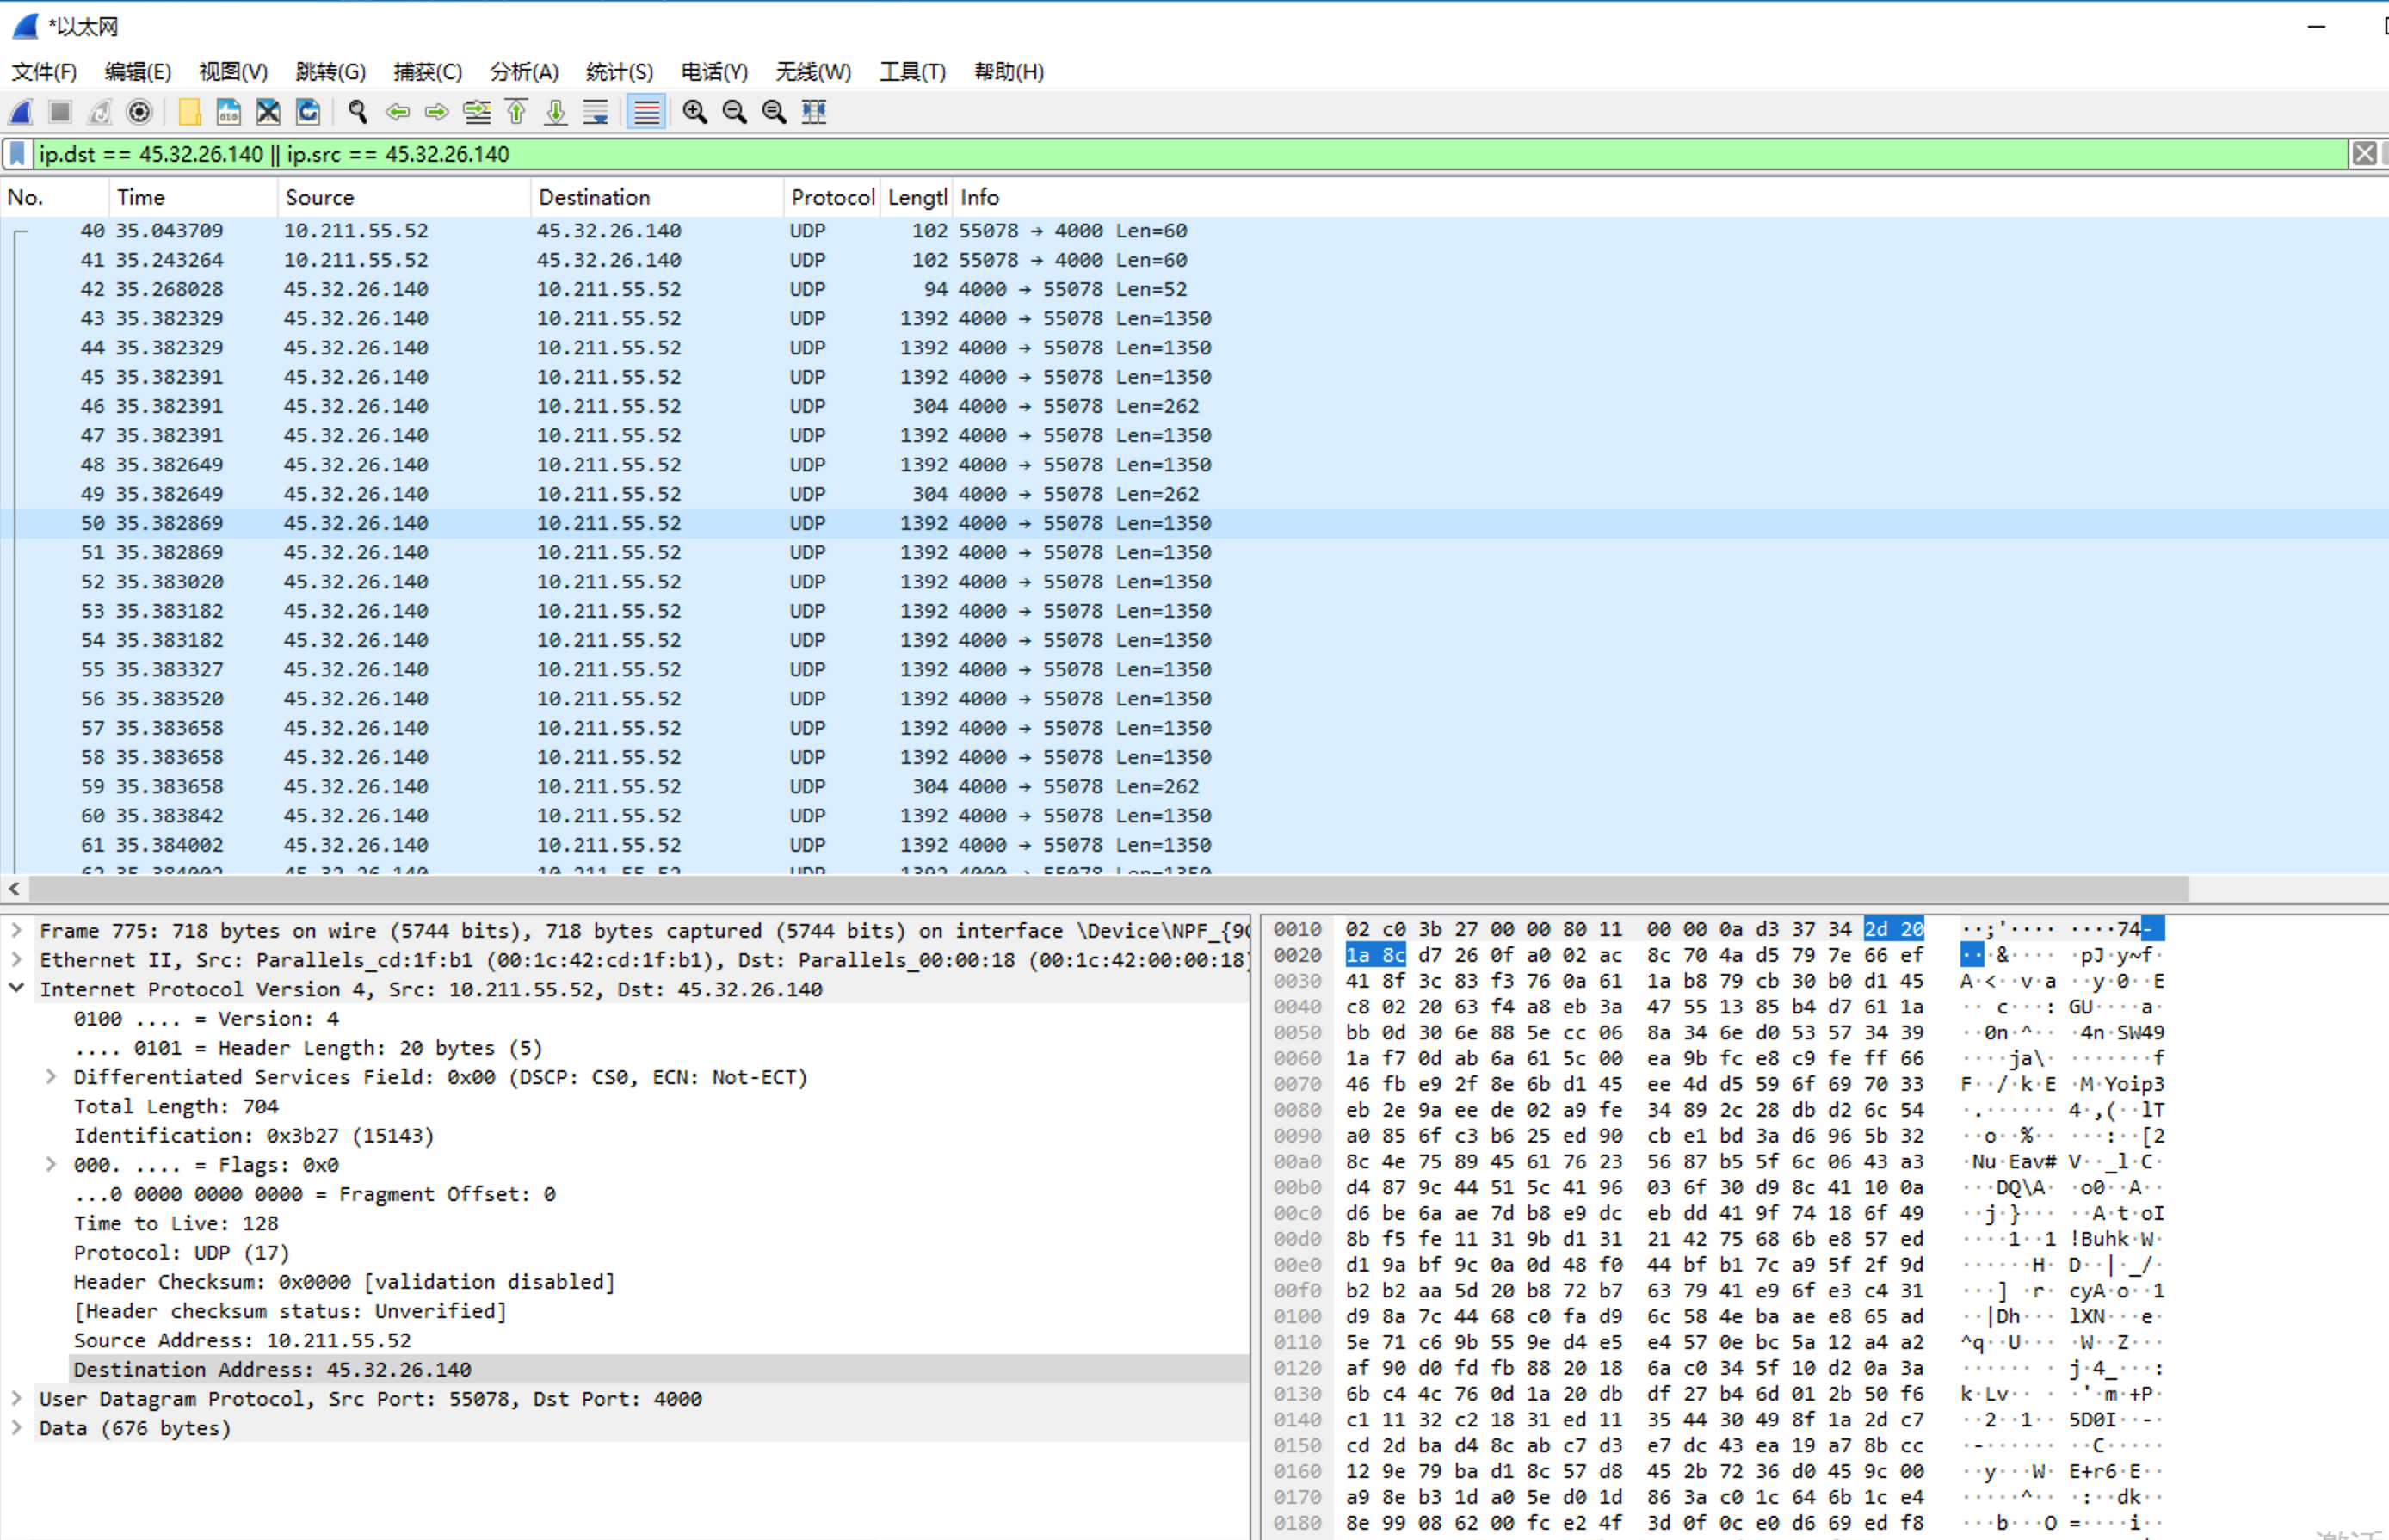Stop capturing packets with the square button
2389x1540 pixels.
pos(60,112)
